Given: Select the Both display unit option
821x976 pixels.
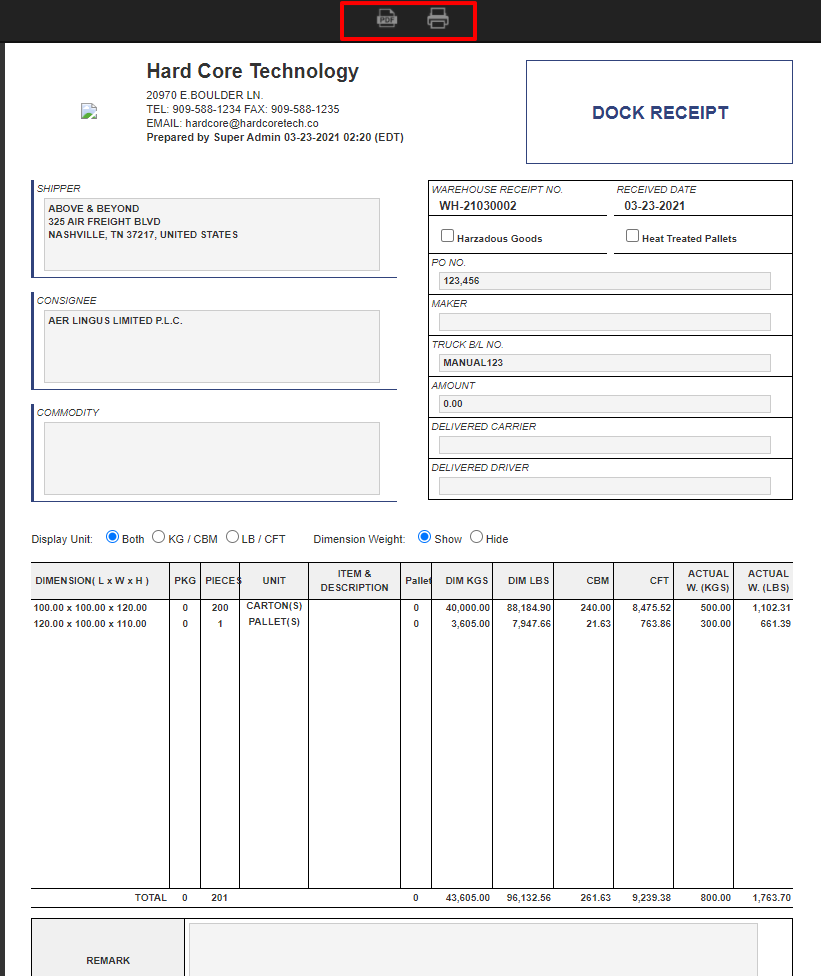Looking at the screenshot, I should [112, 537].
